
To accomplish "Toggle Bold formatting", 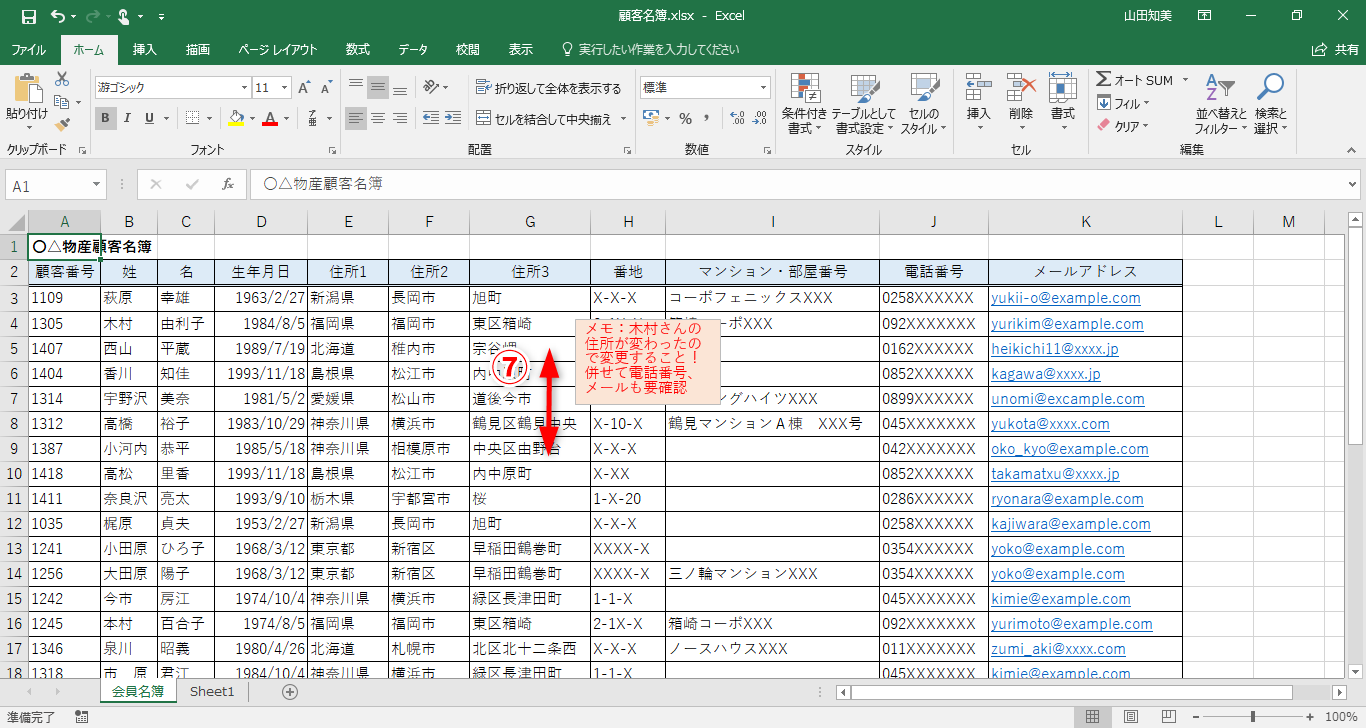I will 105,118.
